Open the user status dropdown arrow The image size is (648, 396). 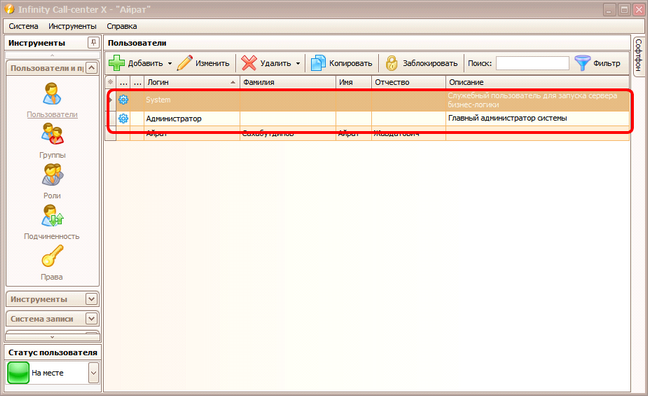point(93,372)
